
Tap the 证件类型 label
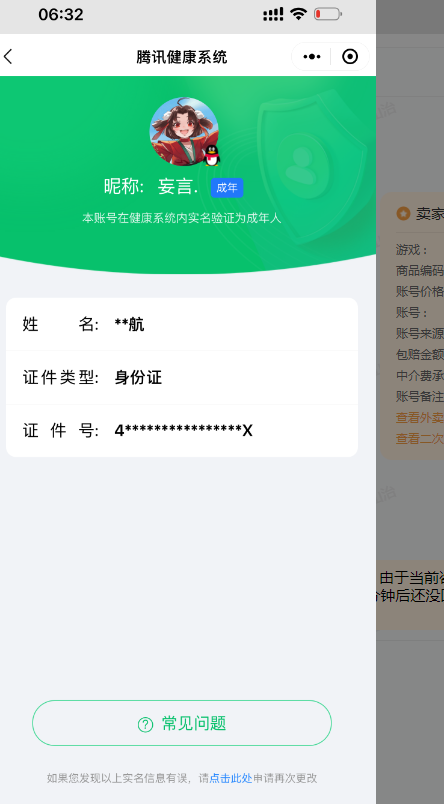click(x=60, y=377)
